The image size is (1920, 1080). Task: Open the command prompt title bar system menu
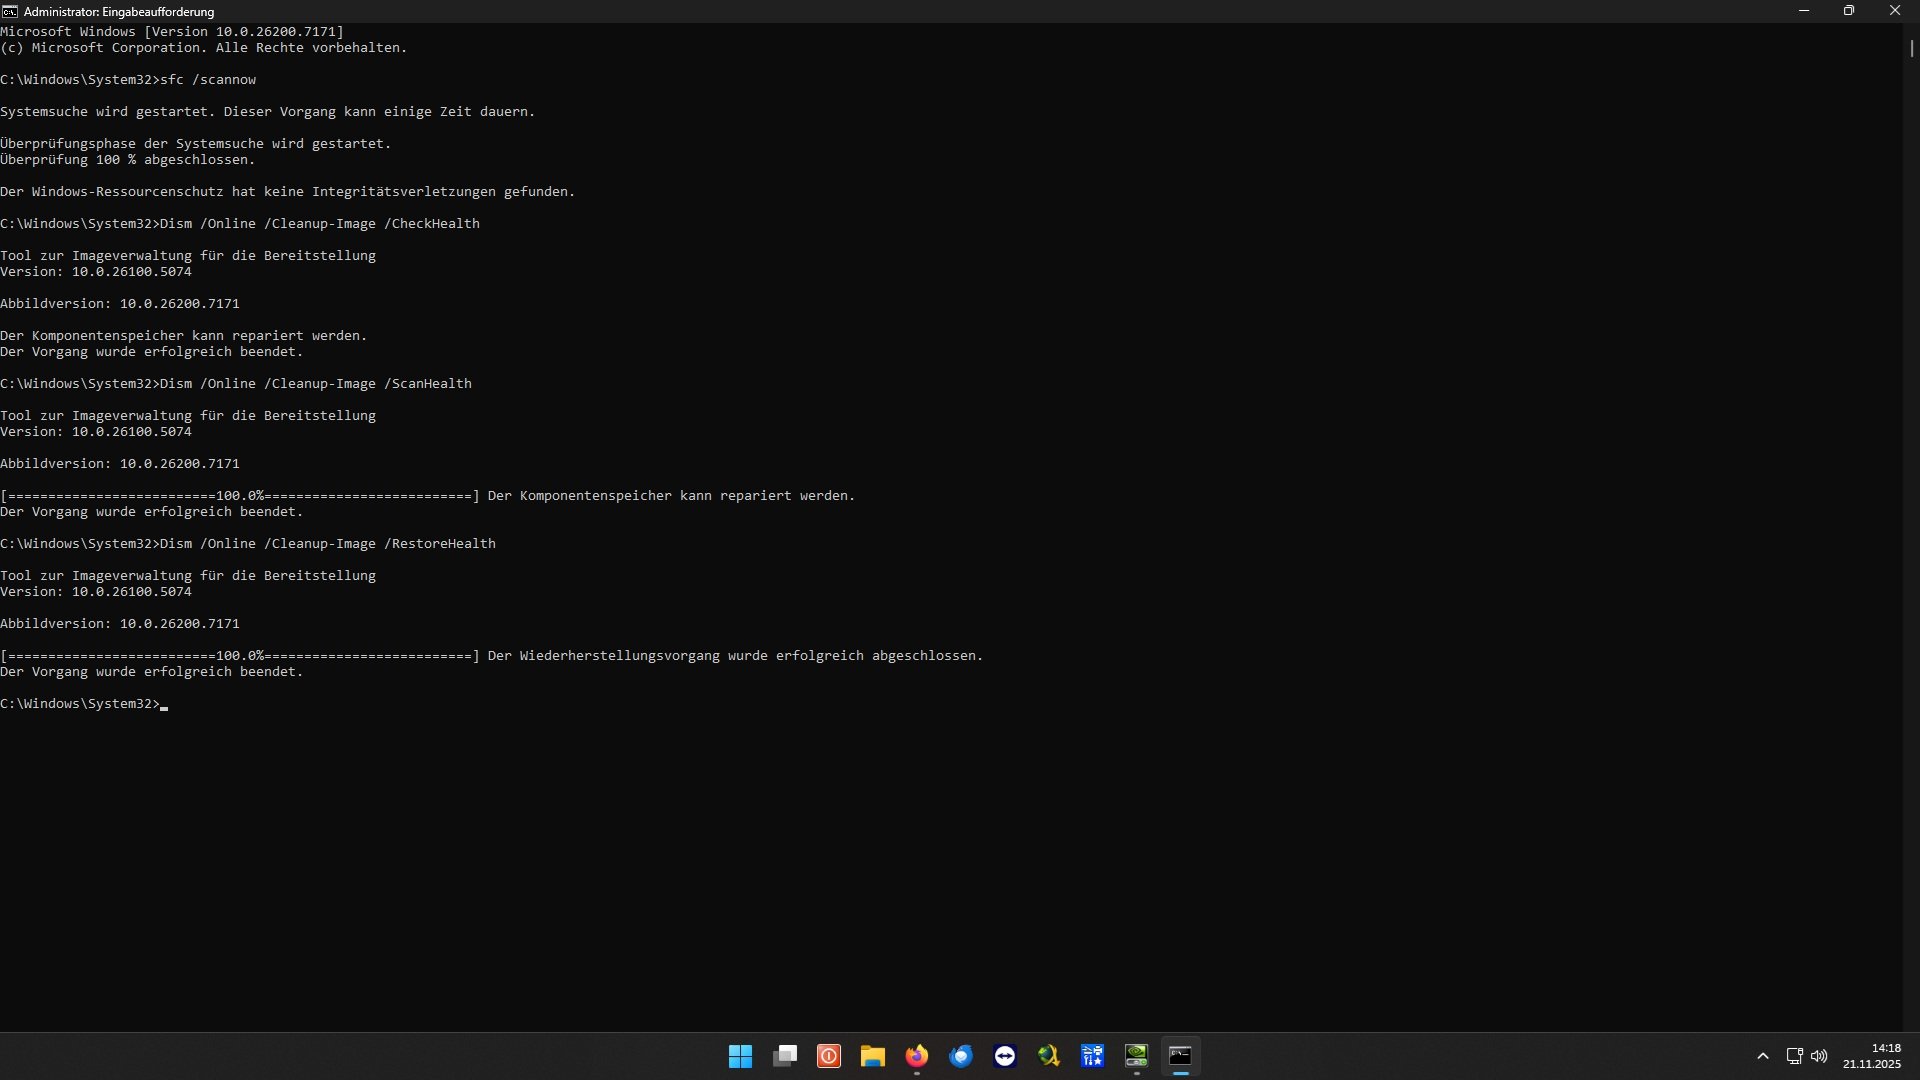point(10,11)
